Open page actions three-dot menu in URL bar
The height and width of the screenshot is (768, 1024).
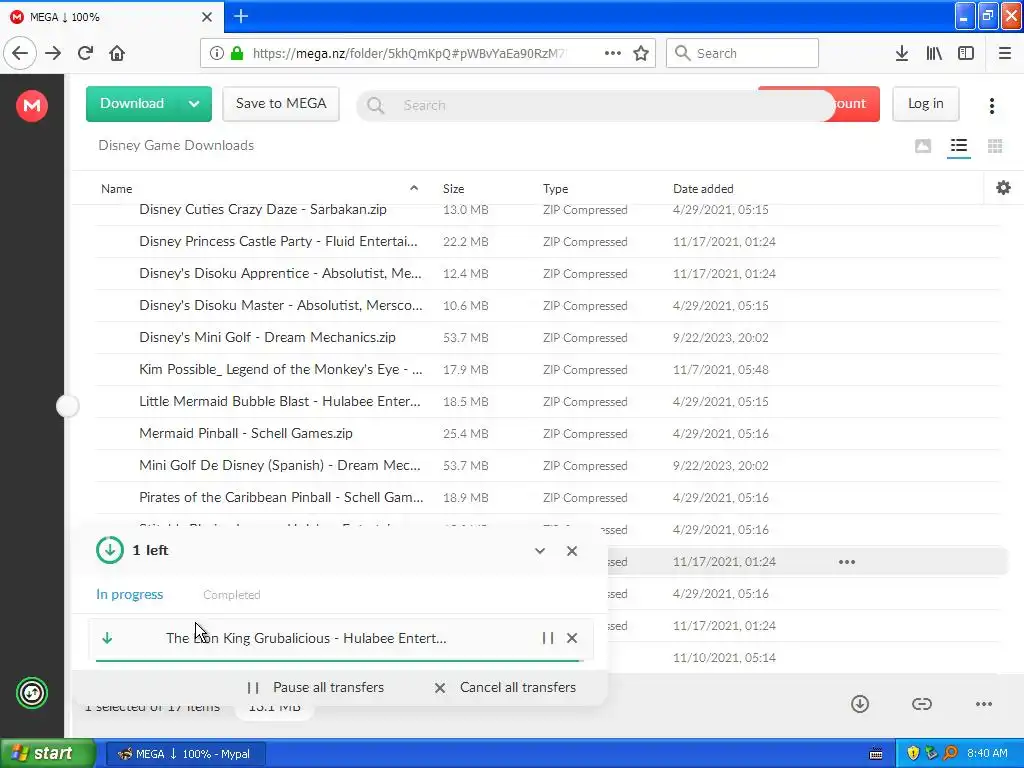613,53
